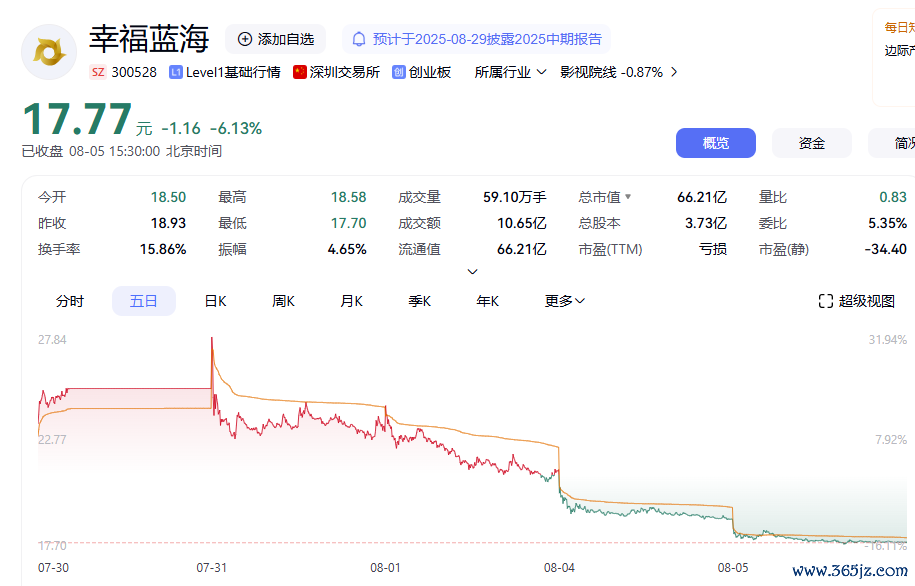Click the 成交额 value 10.65亿

pos(522,224)
